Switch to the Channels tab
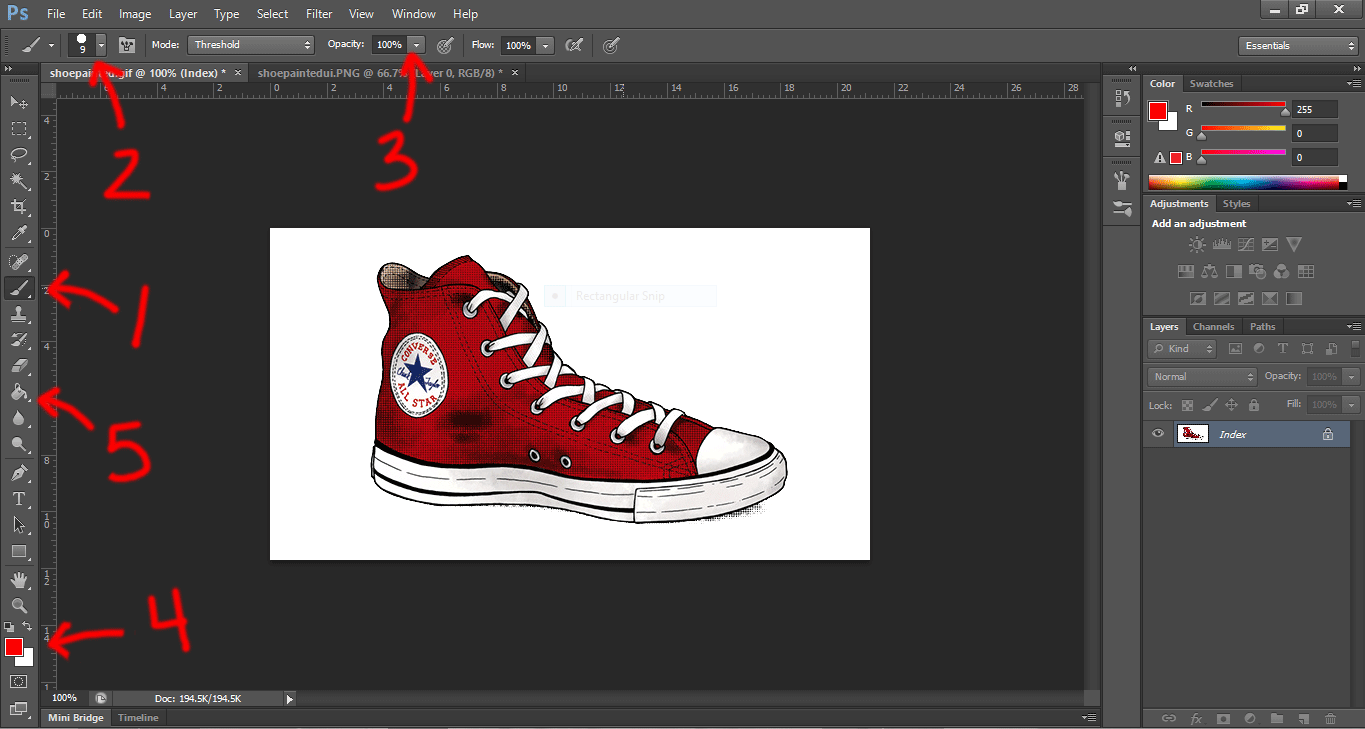Screen dimensions: 1365x729 coord(1213,327)
